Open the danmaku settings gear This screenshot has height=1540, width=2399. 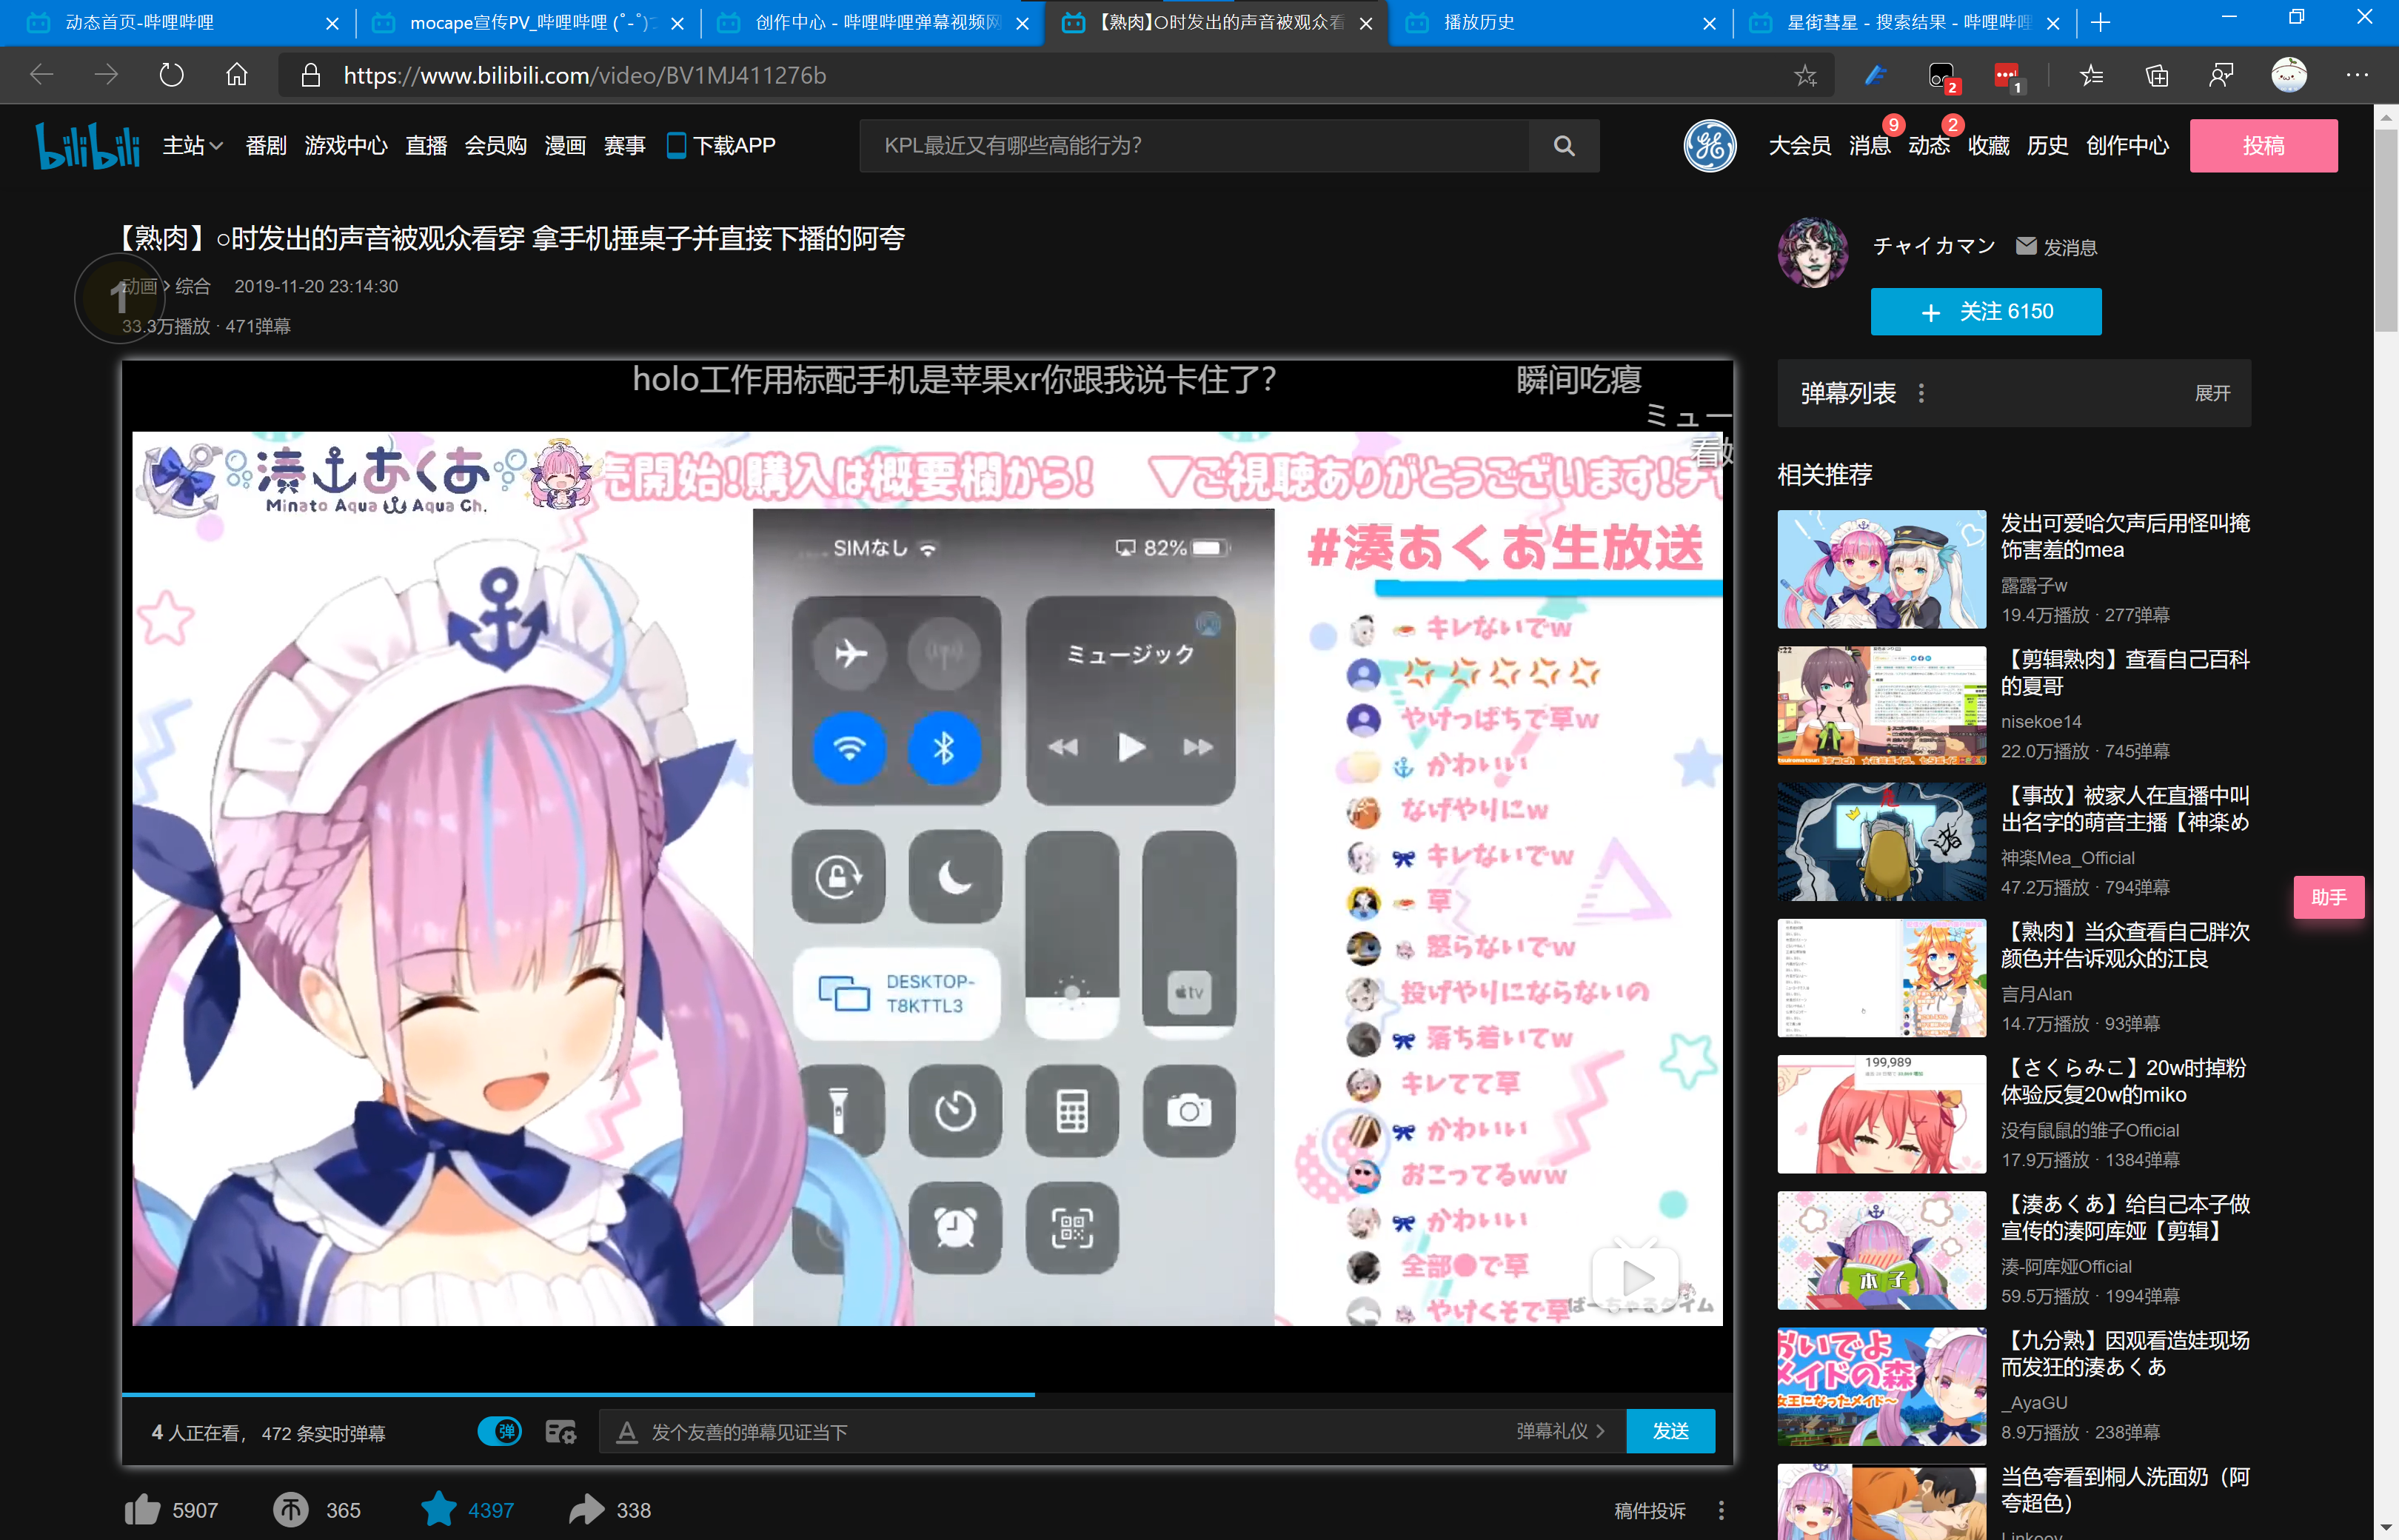pos(561,1431)
